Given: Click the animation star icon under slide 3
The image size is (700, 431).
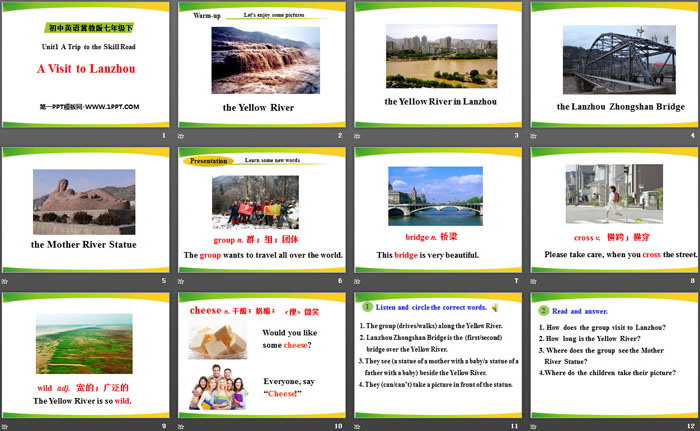Looking at the screenshot, I should [x=357, y=136].
